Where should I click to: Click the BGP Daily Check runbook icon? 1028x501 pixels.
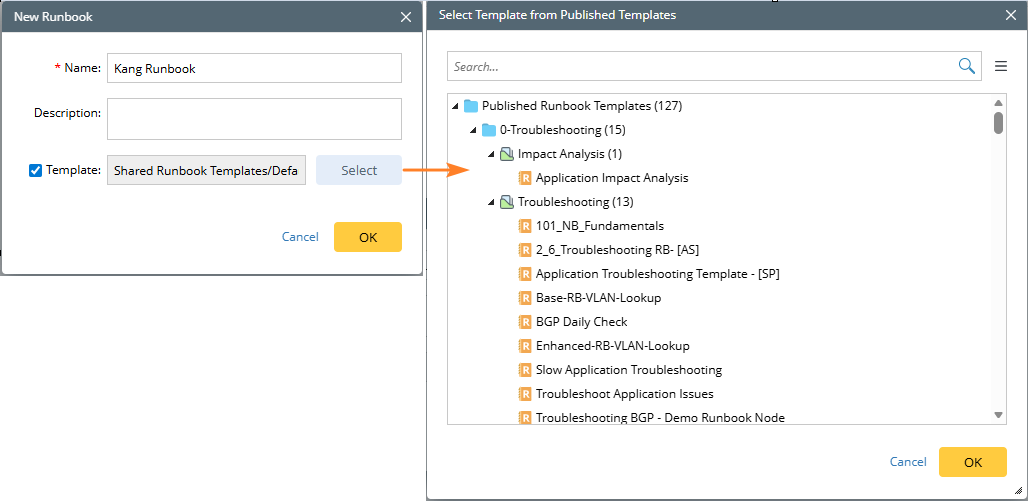(x=525, y=322)
